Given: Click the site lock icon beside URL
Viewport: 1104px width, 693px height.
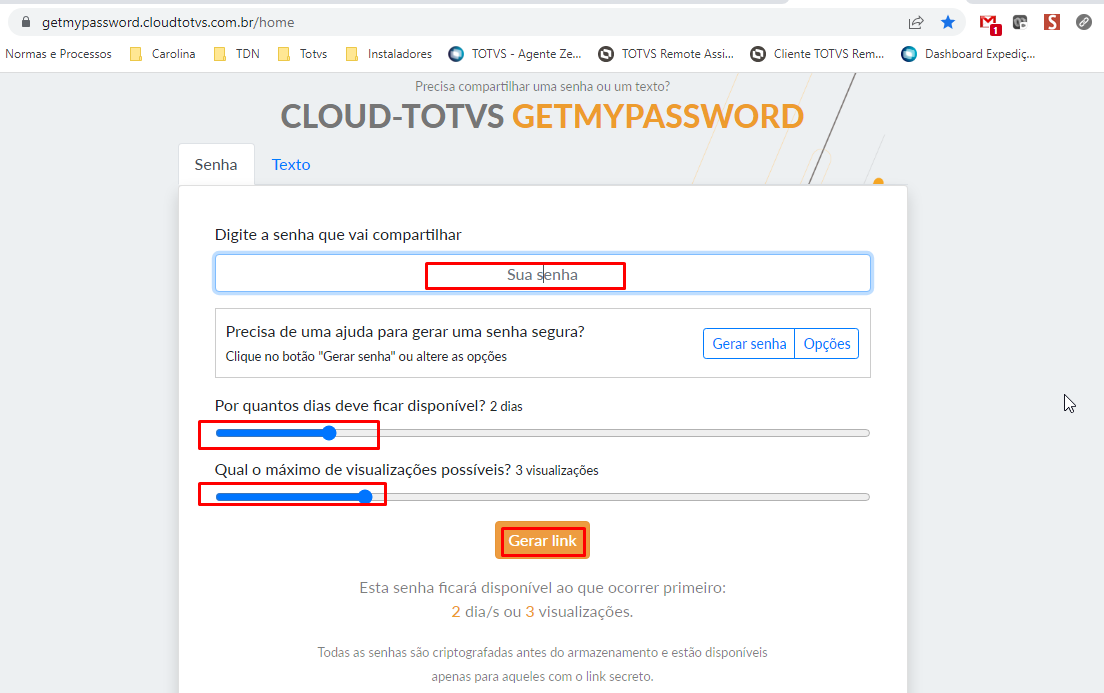Looking at the screenshot, I should click(26, 22).
